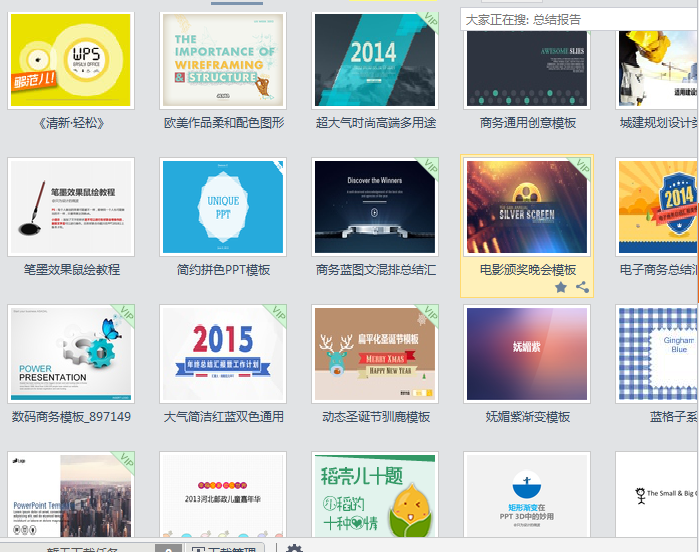This screenshot has height=552, width=699.
Task: Open the 《清新·轻松》 template thumbnail
Action: click(71, 60)
